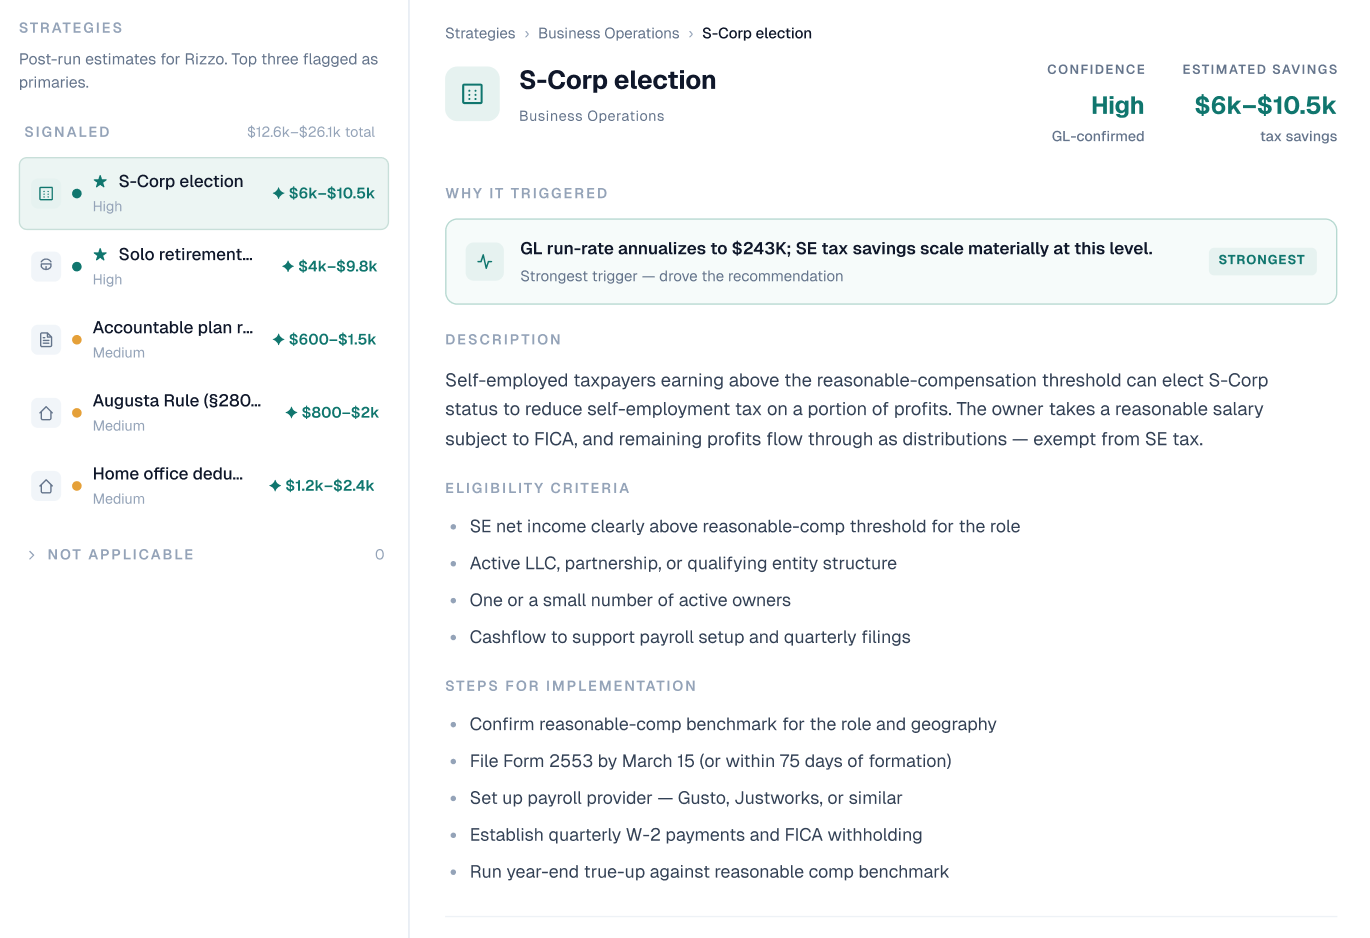Click the house icon beside Augusta Rule
Screen dimensions: 1370x938
(x=45, y=412)
